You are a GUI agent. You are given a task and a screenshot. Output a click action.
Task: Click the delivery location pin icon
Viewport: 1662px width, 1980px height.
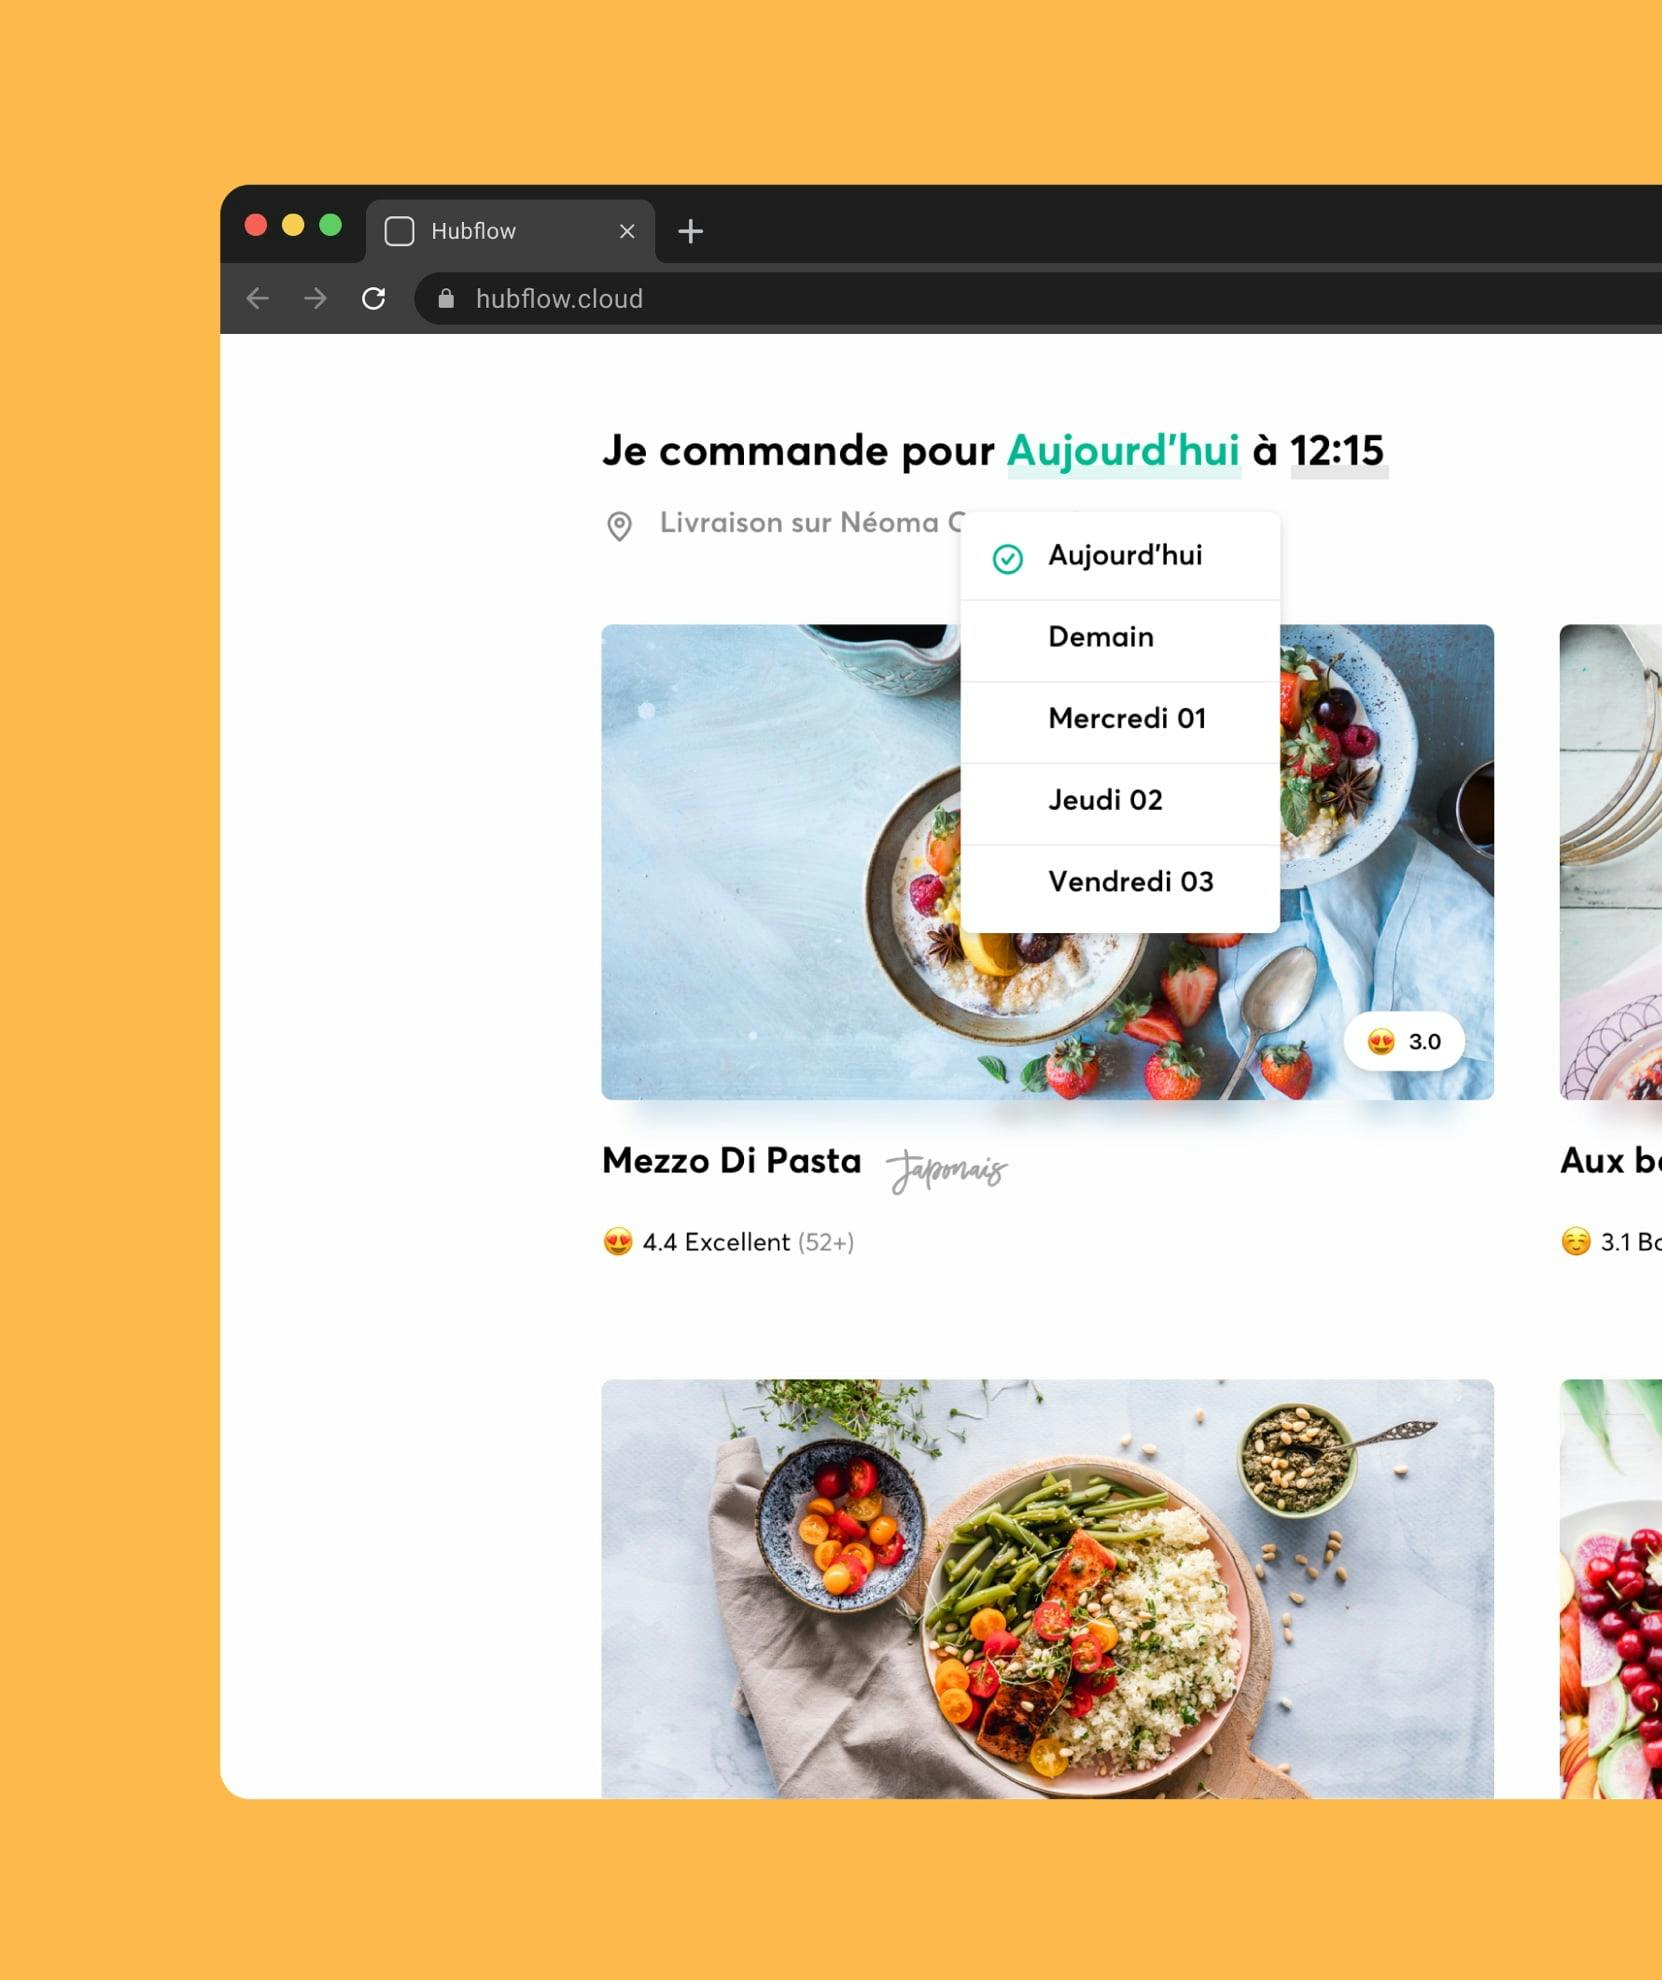point(619,526)
